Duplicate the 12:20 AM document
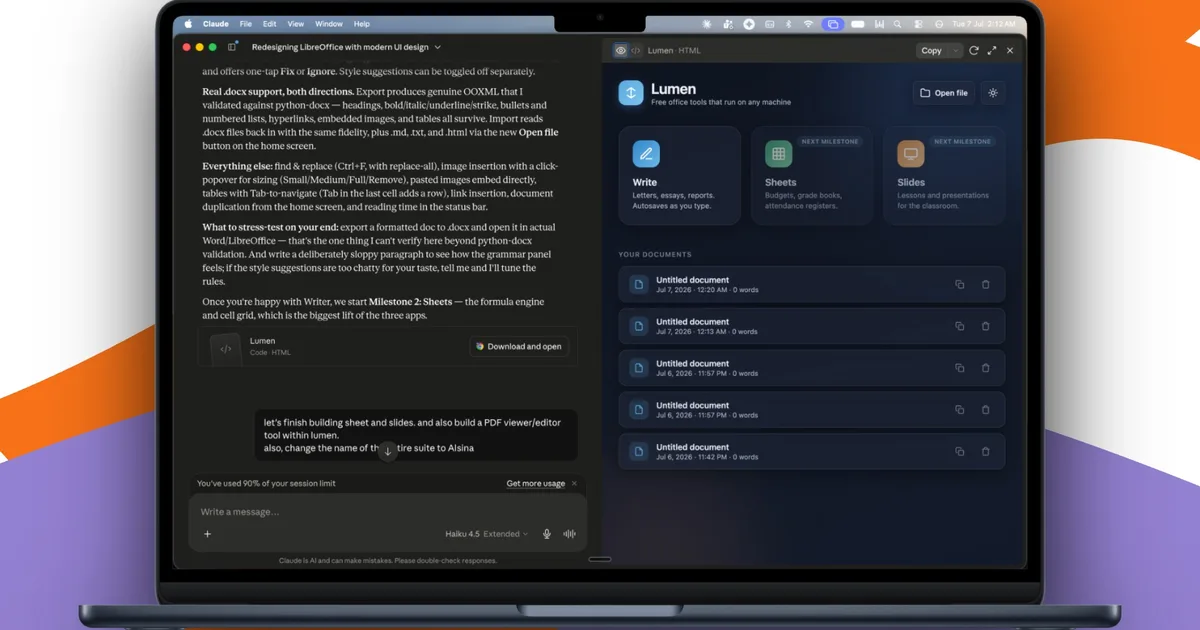This screenshot has width=1200, height=630. [960, 284]
